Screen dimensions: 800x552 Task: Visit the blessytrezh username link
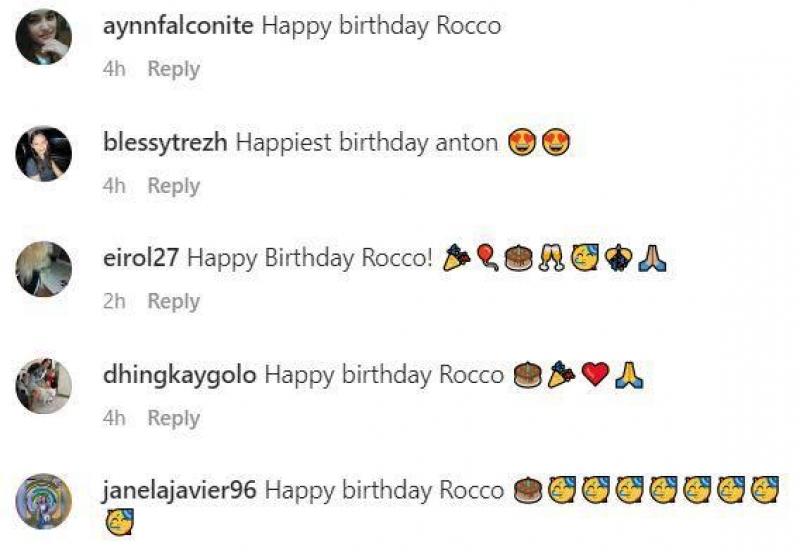coord(166,143)
